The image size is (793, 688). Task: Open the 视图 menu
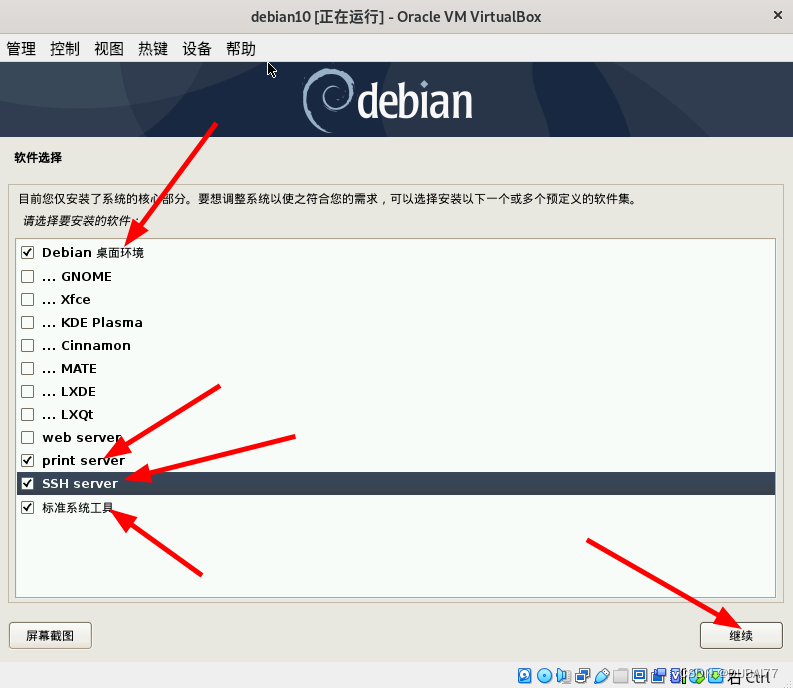tap(109, 49)
